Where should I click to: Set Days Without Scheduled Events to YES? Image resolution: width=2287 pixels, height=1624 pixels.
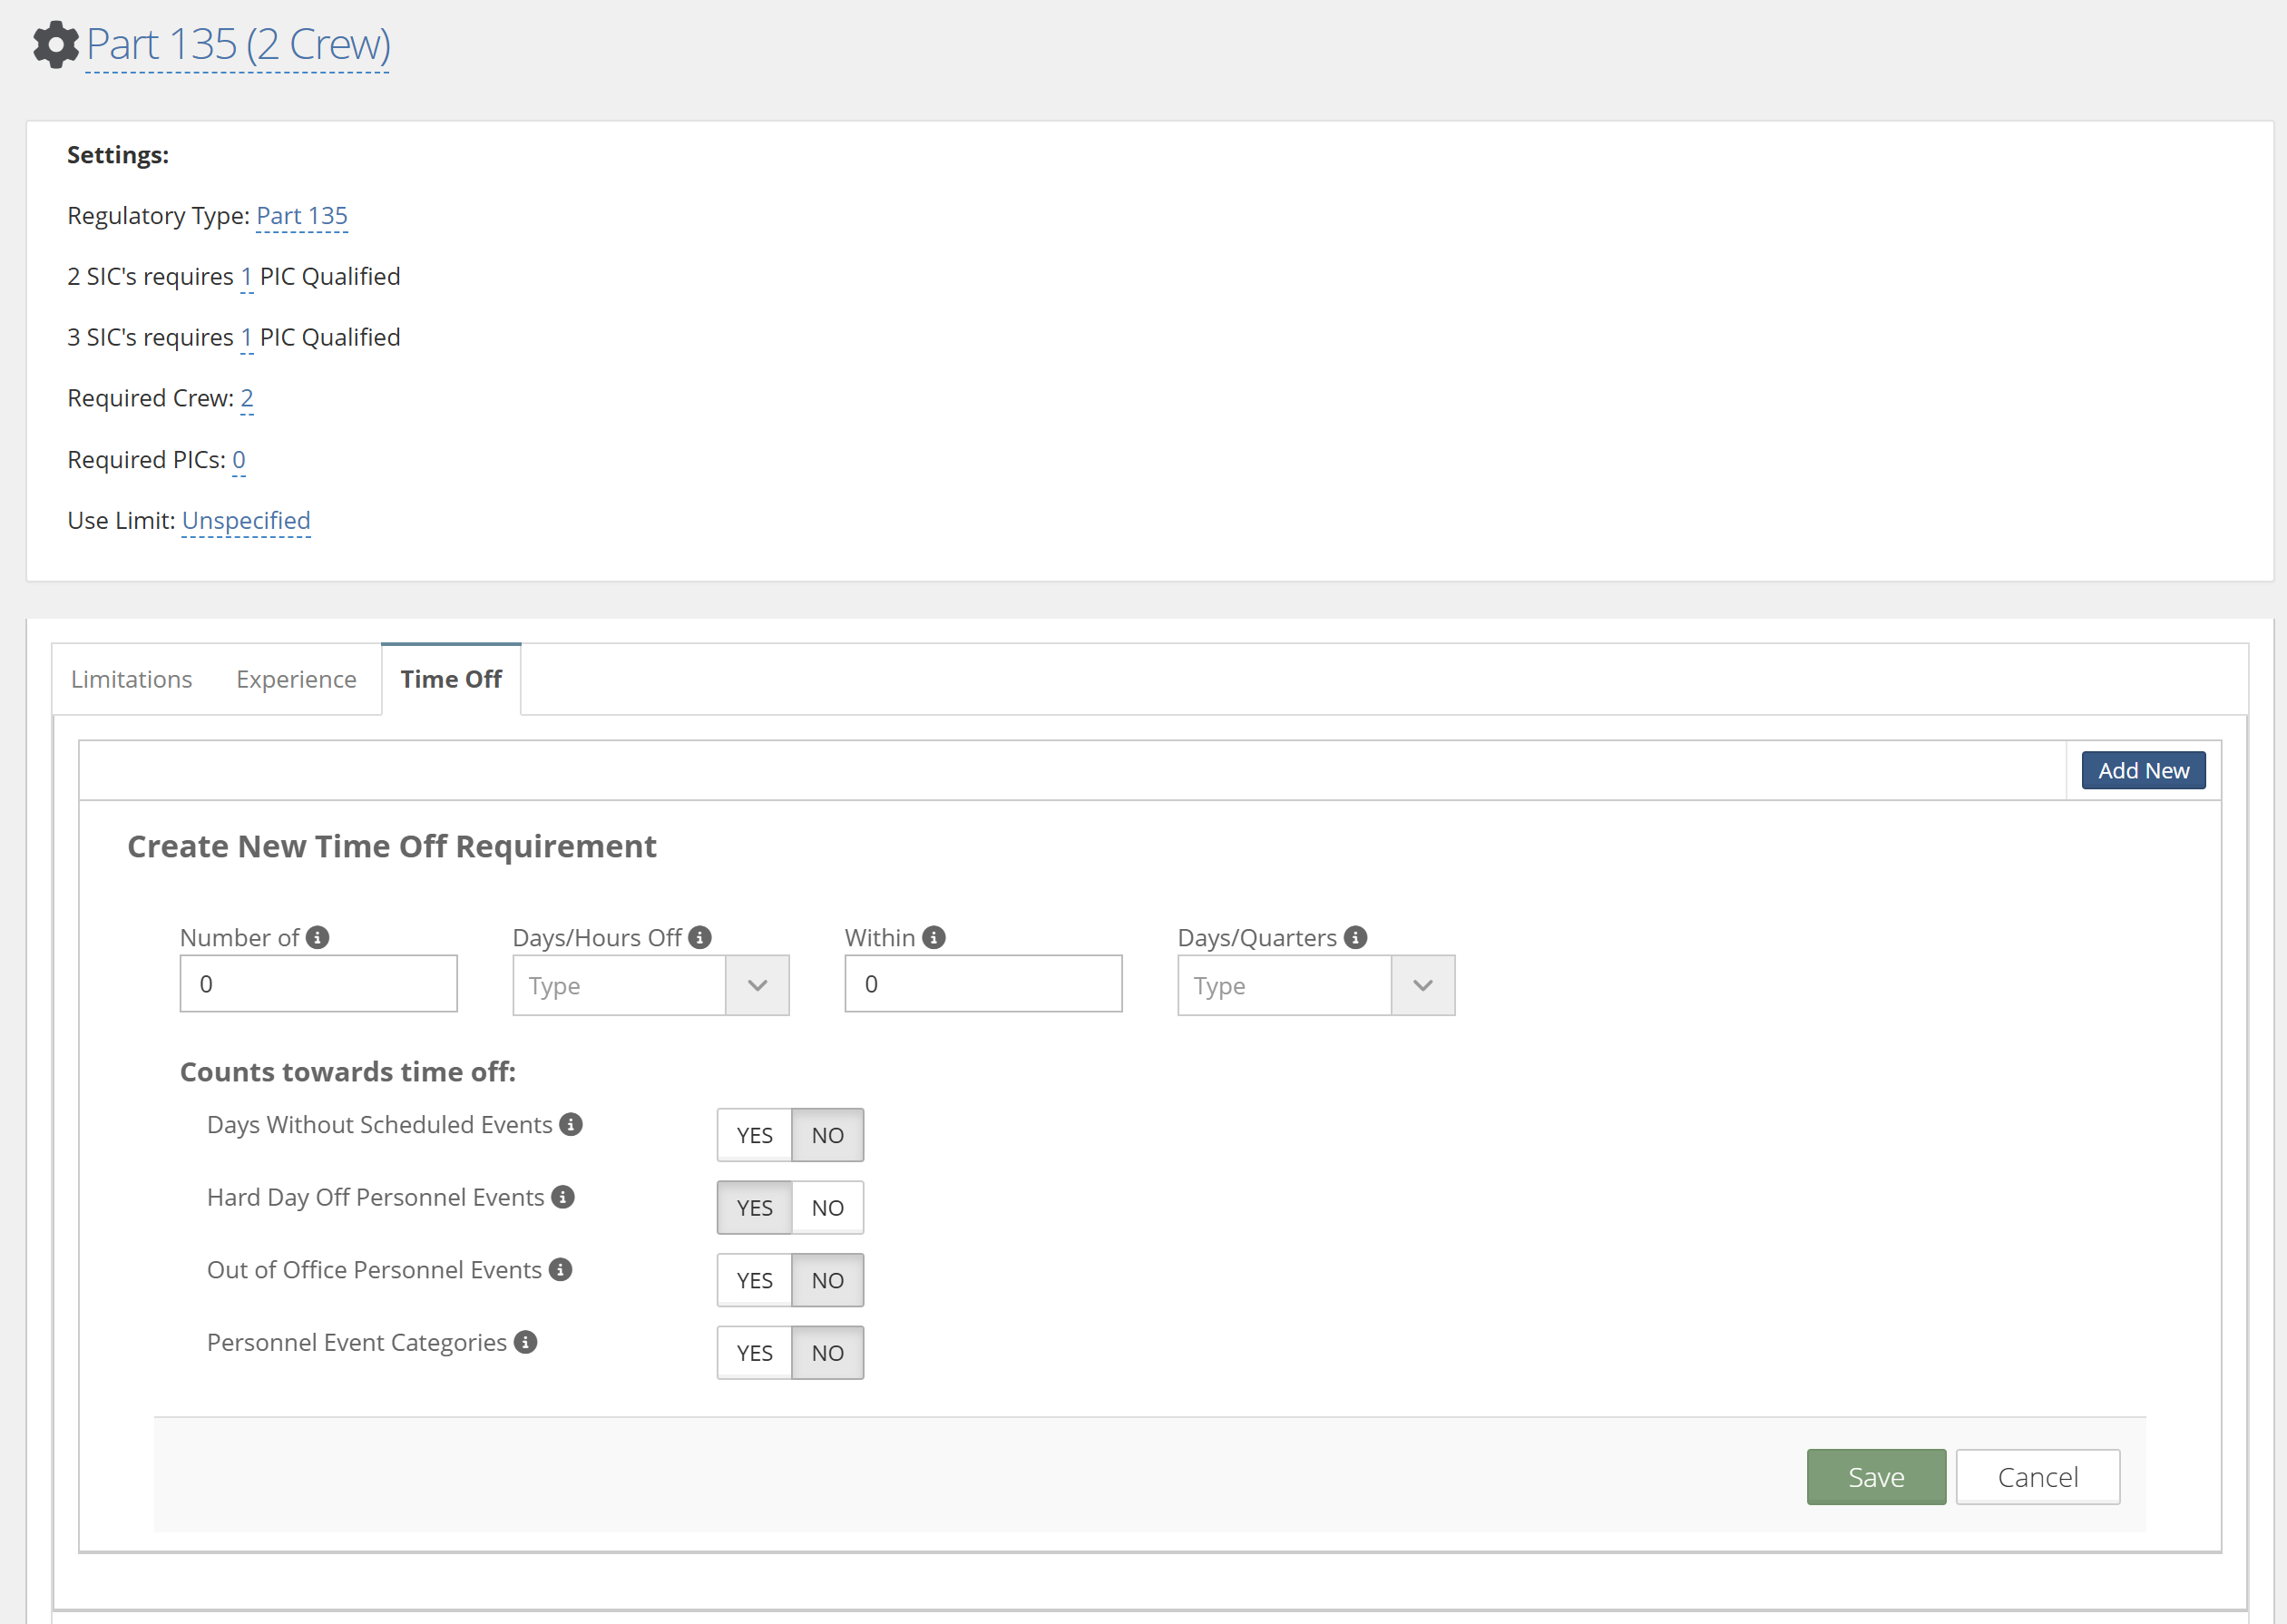(x=754, y=1135)
